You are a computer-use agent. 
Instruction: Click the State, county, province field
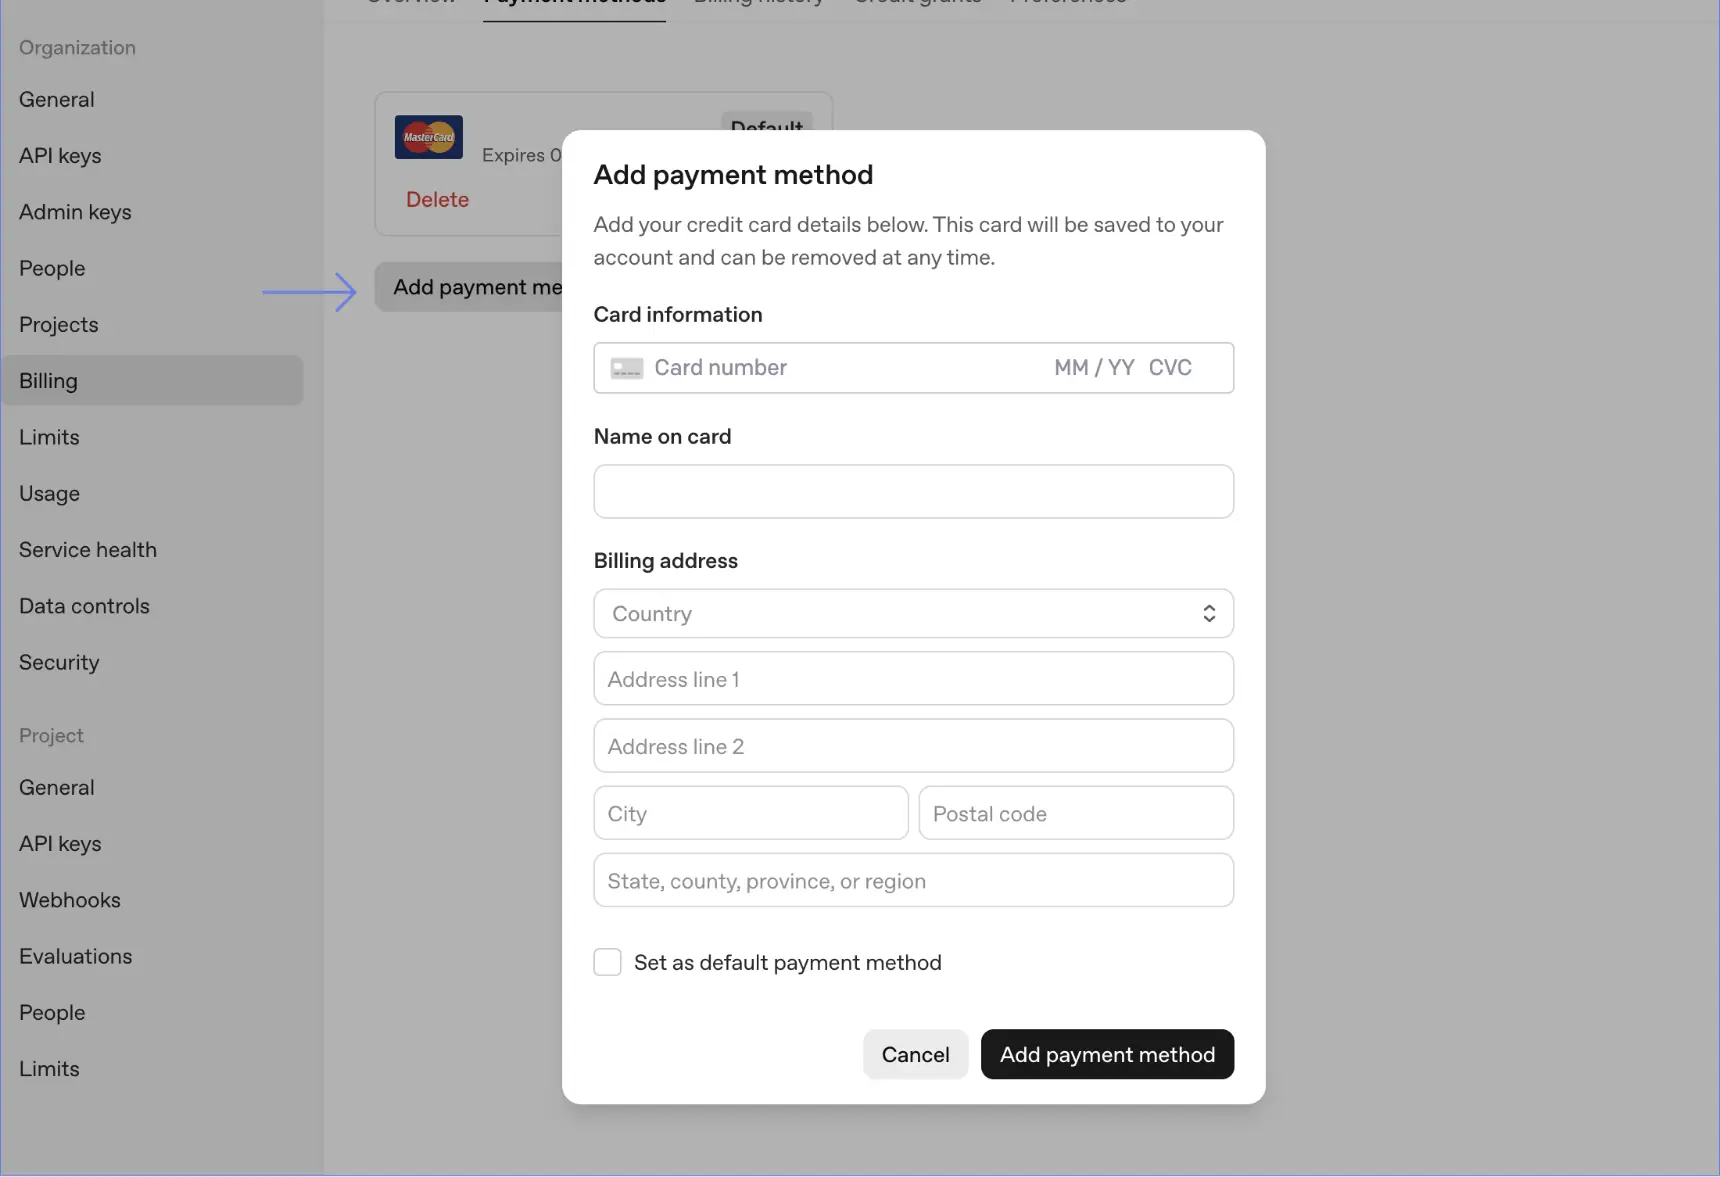[x=912, y=880]
